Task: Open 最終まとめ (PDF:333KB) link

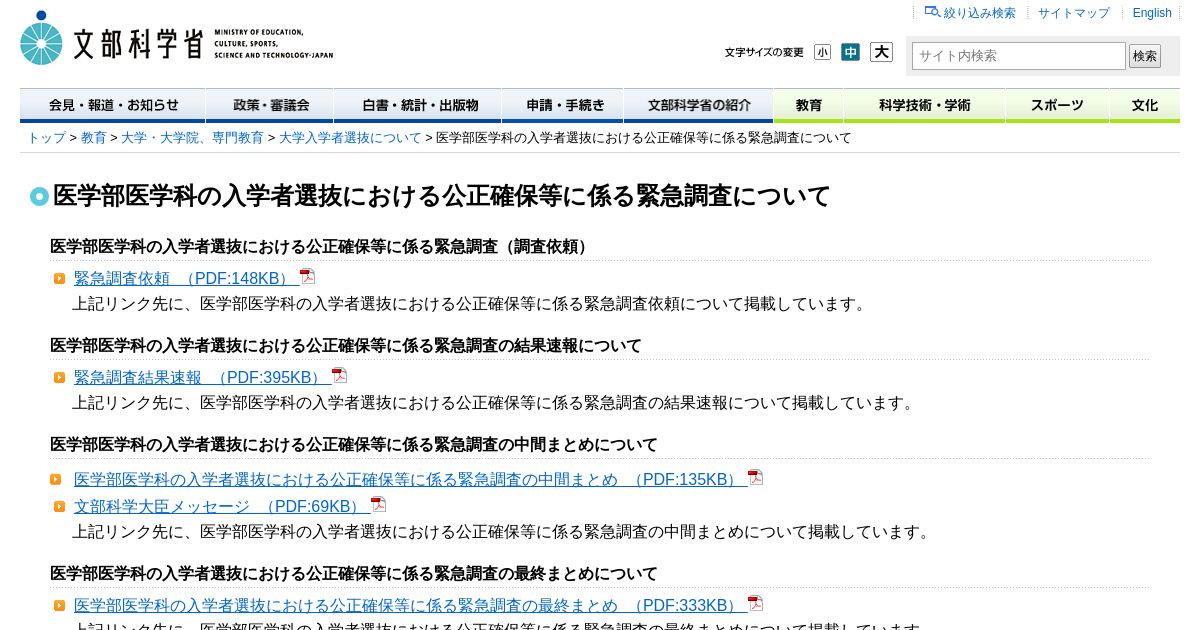Action: (x=410, y=606)
